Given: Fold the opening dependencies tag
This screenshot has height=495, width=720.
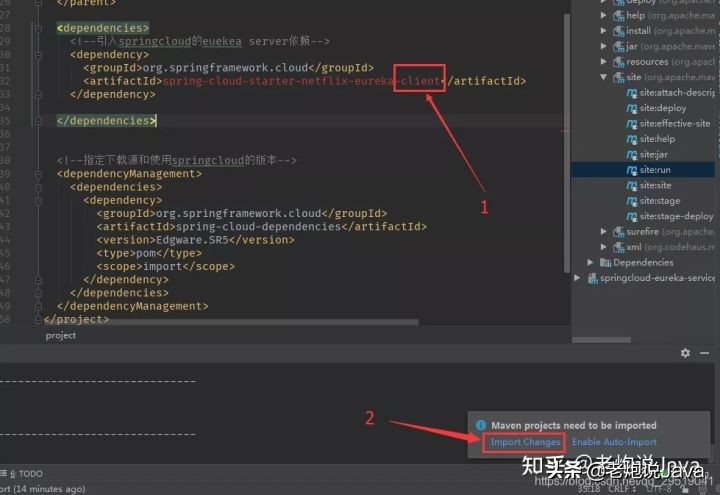Looking at the screenshot, I should click(x=39, y=28).
